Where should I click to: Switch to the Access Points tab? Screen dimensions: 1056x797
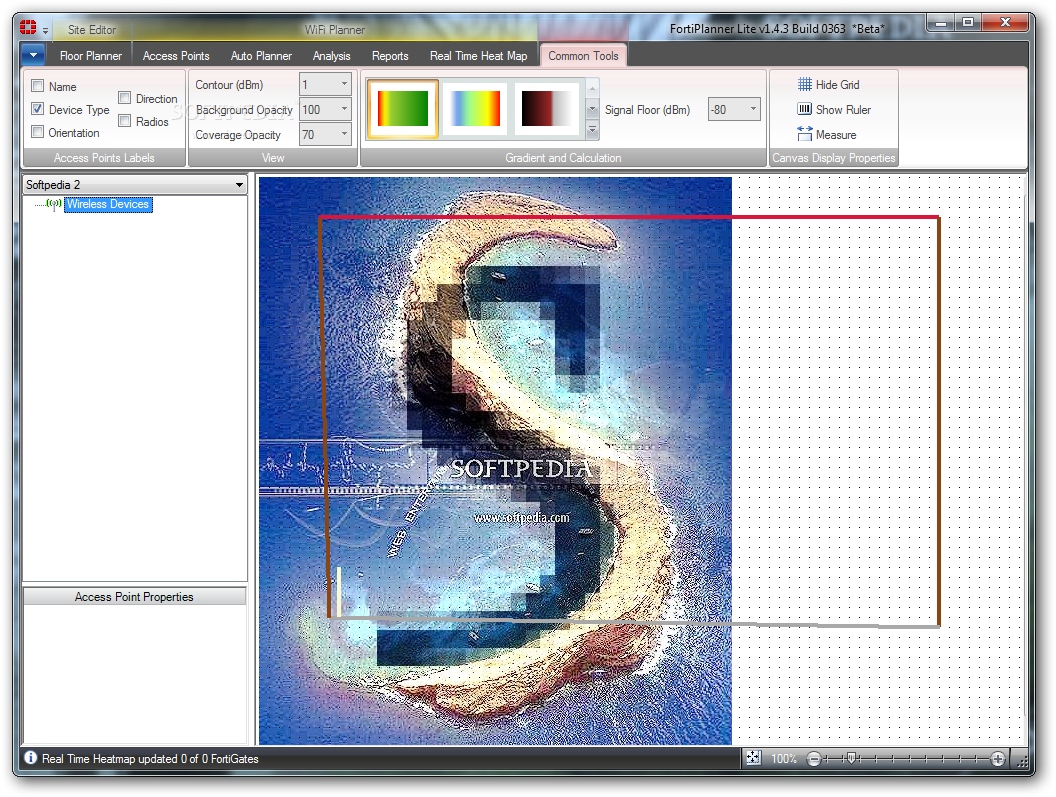coord(176,56)
